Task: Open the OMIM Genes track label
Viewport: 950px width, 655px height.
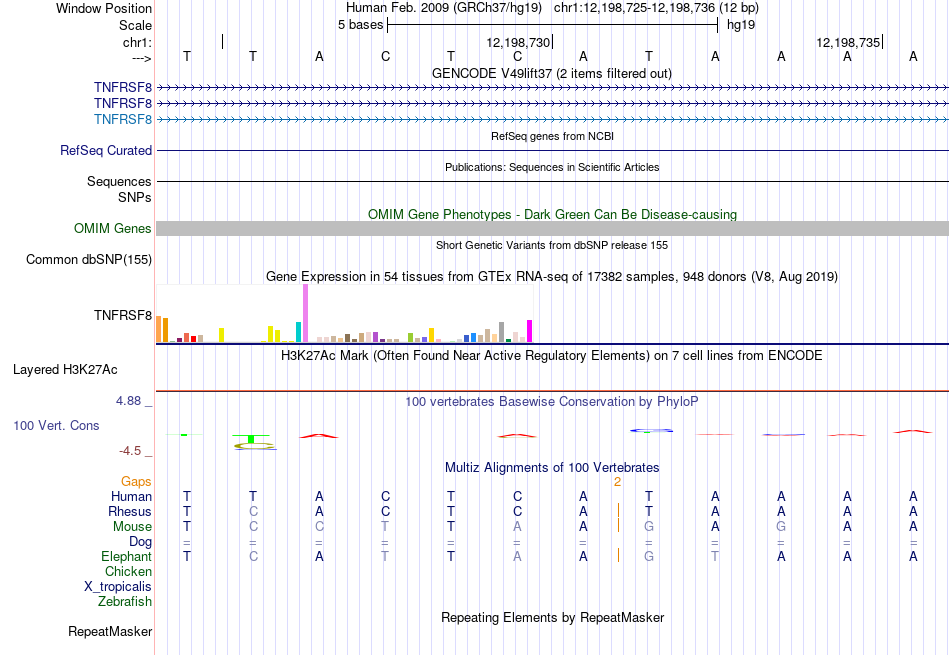Action: coord(113,228)
